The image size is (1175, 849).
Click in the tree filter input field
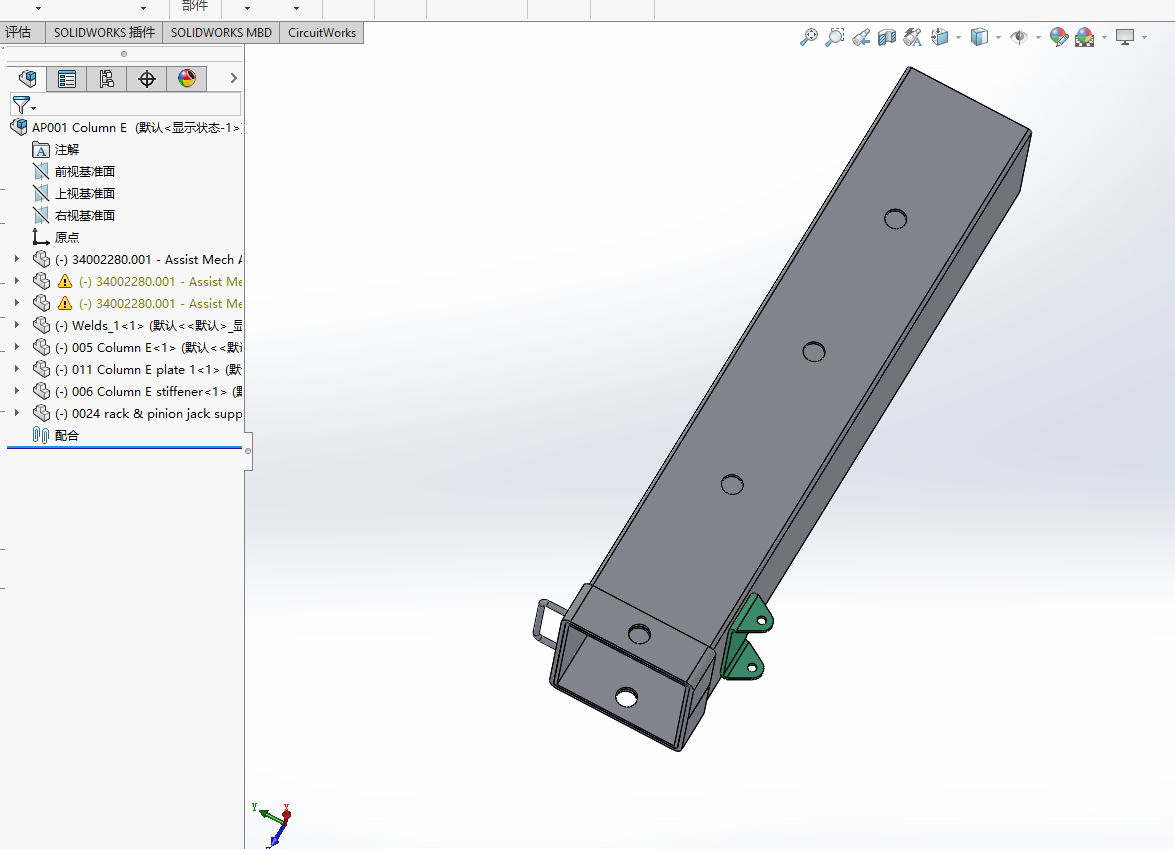point(139,104)
